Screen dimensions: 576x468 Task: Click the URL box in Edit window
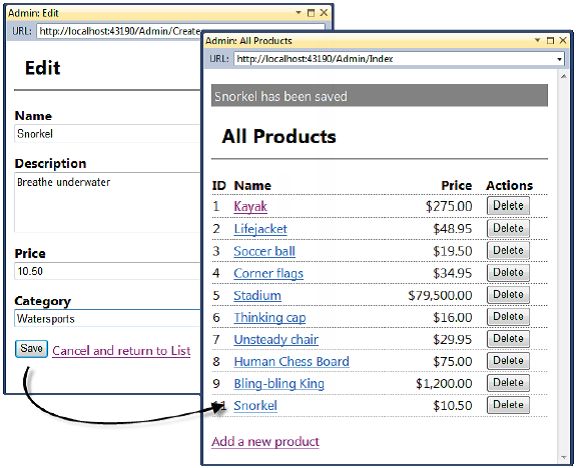pyautogui.click(x=119, y=31)
